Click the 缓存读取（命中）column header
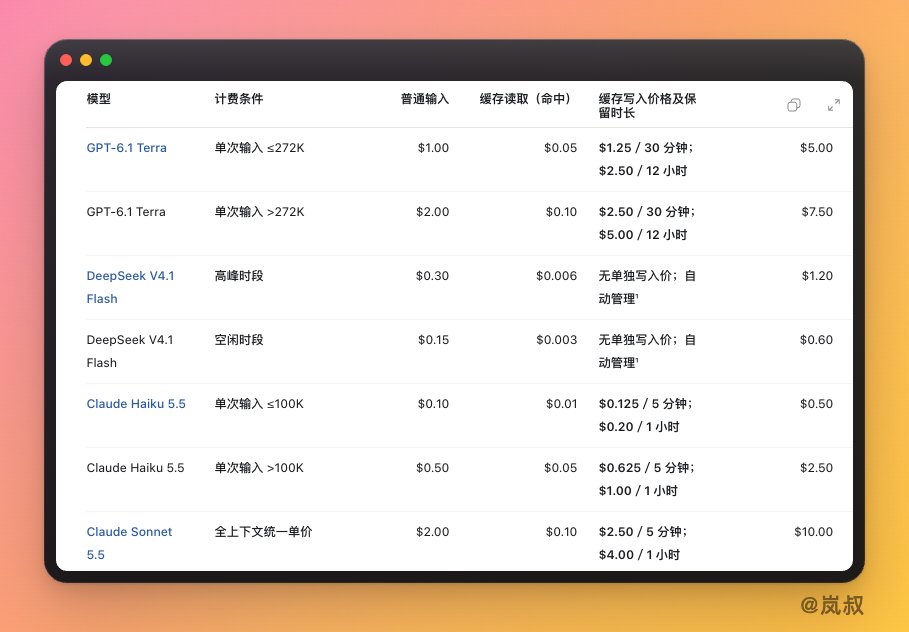 click(528, 99)
